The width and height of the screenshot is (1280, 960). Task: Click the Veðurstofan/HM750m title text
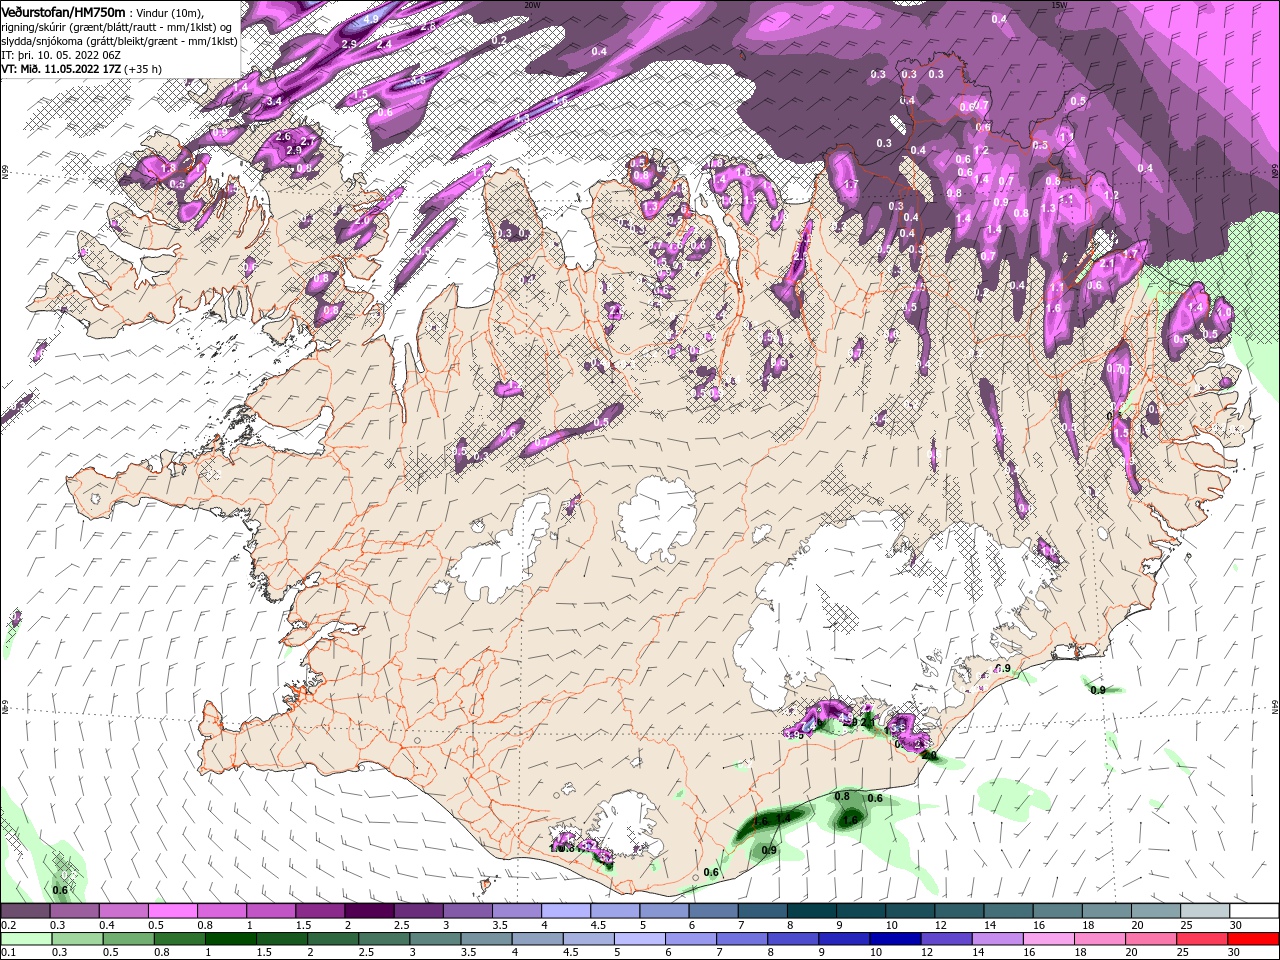[63, 11]
